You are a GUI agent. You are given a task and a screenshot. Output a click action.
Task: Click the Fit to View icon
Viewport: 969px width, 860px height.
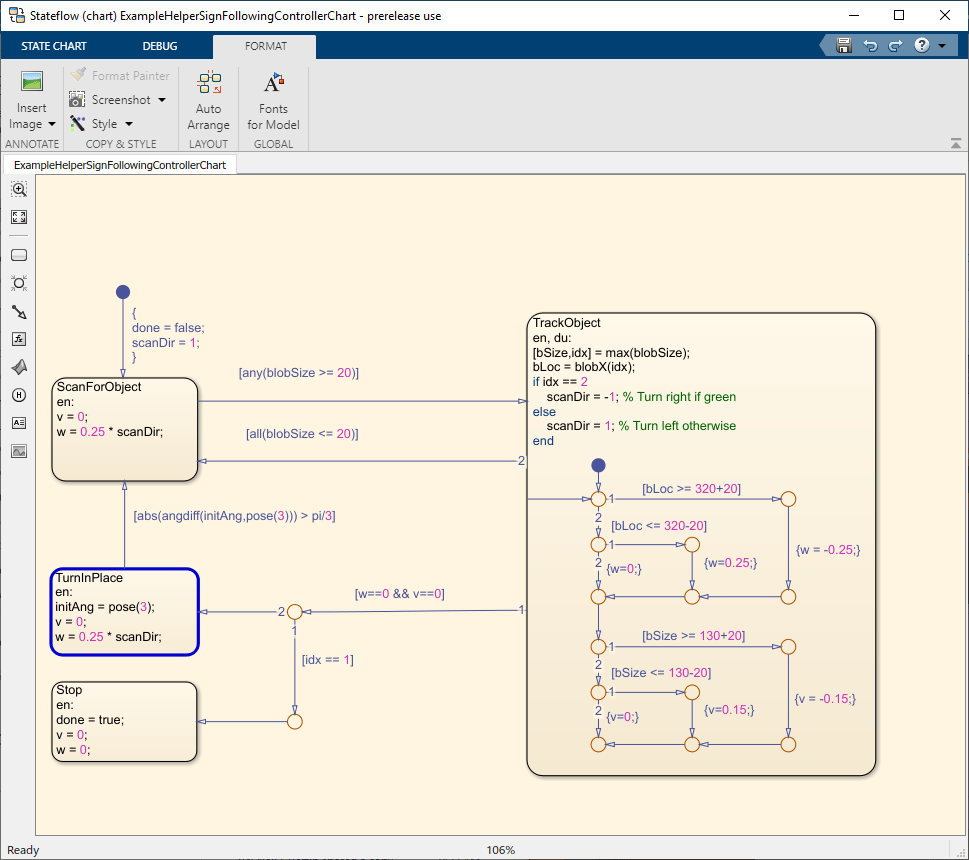click(x=19, y=217)
